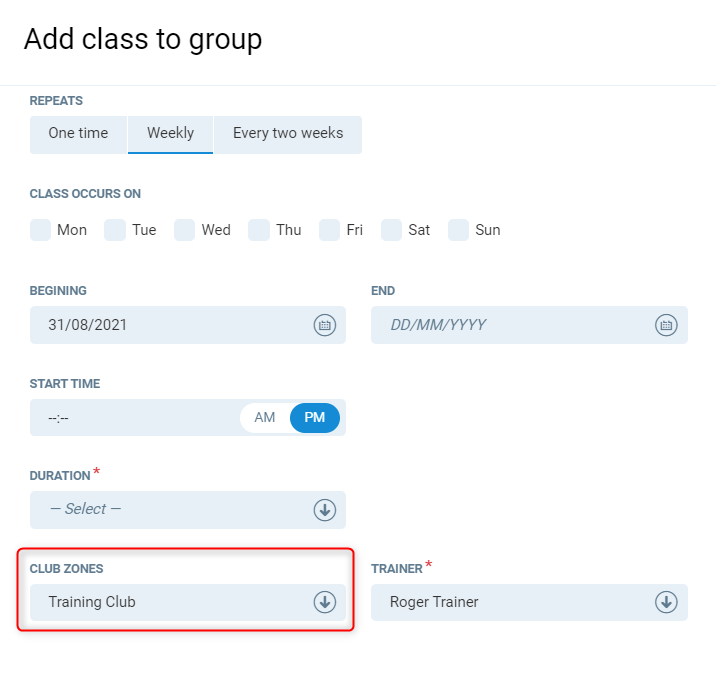Set start time to PM
716x673 pixels.
point(315,418)
